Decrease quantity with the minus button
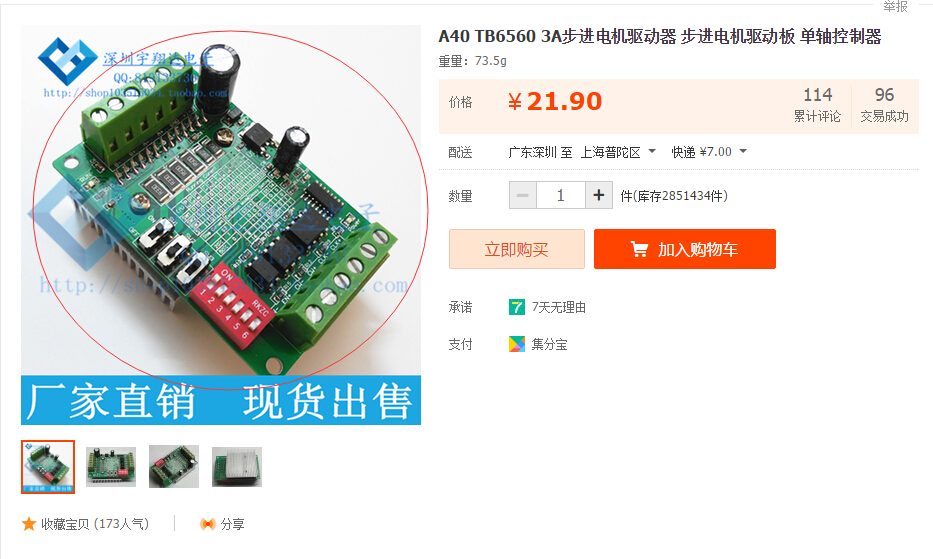The width and height of the screenshot is (933, 559). tap(522, 195)
